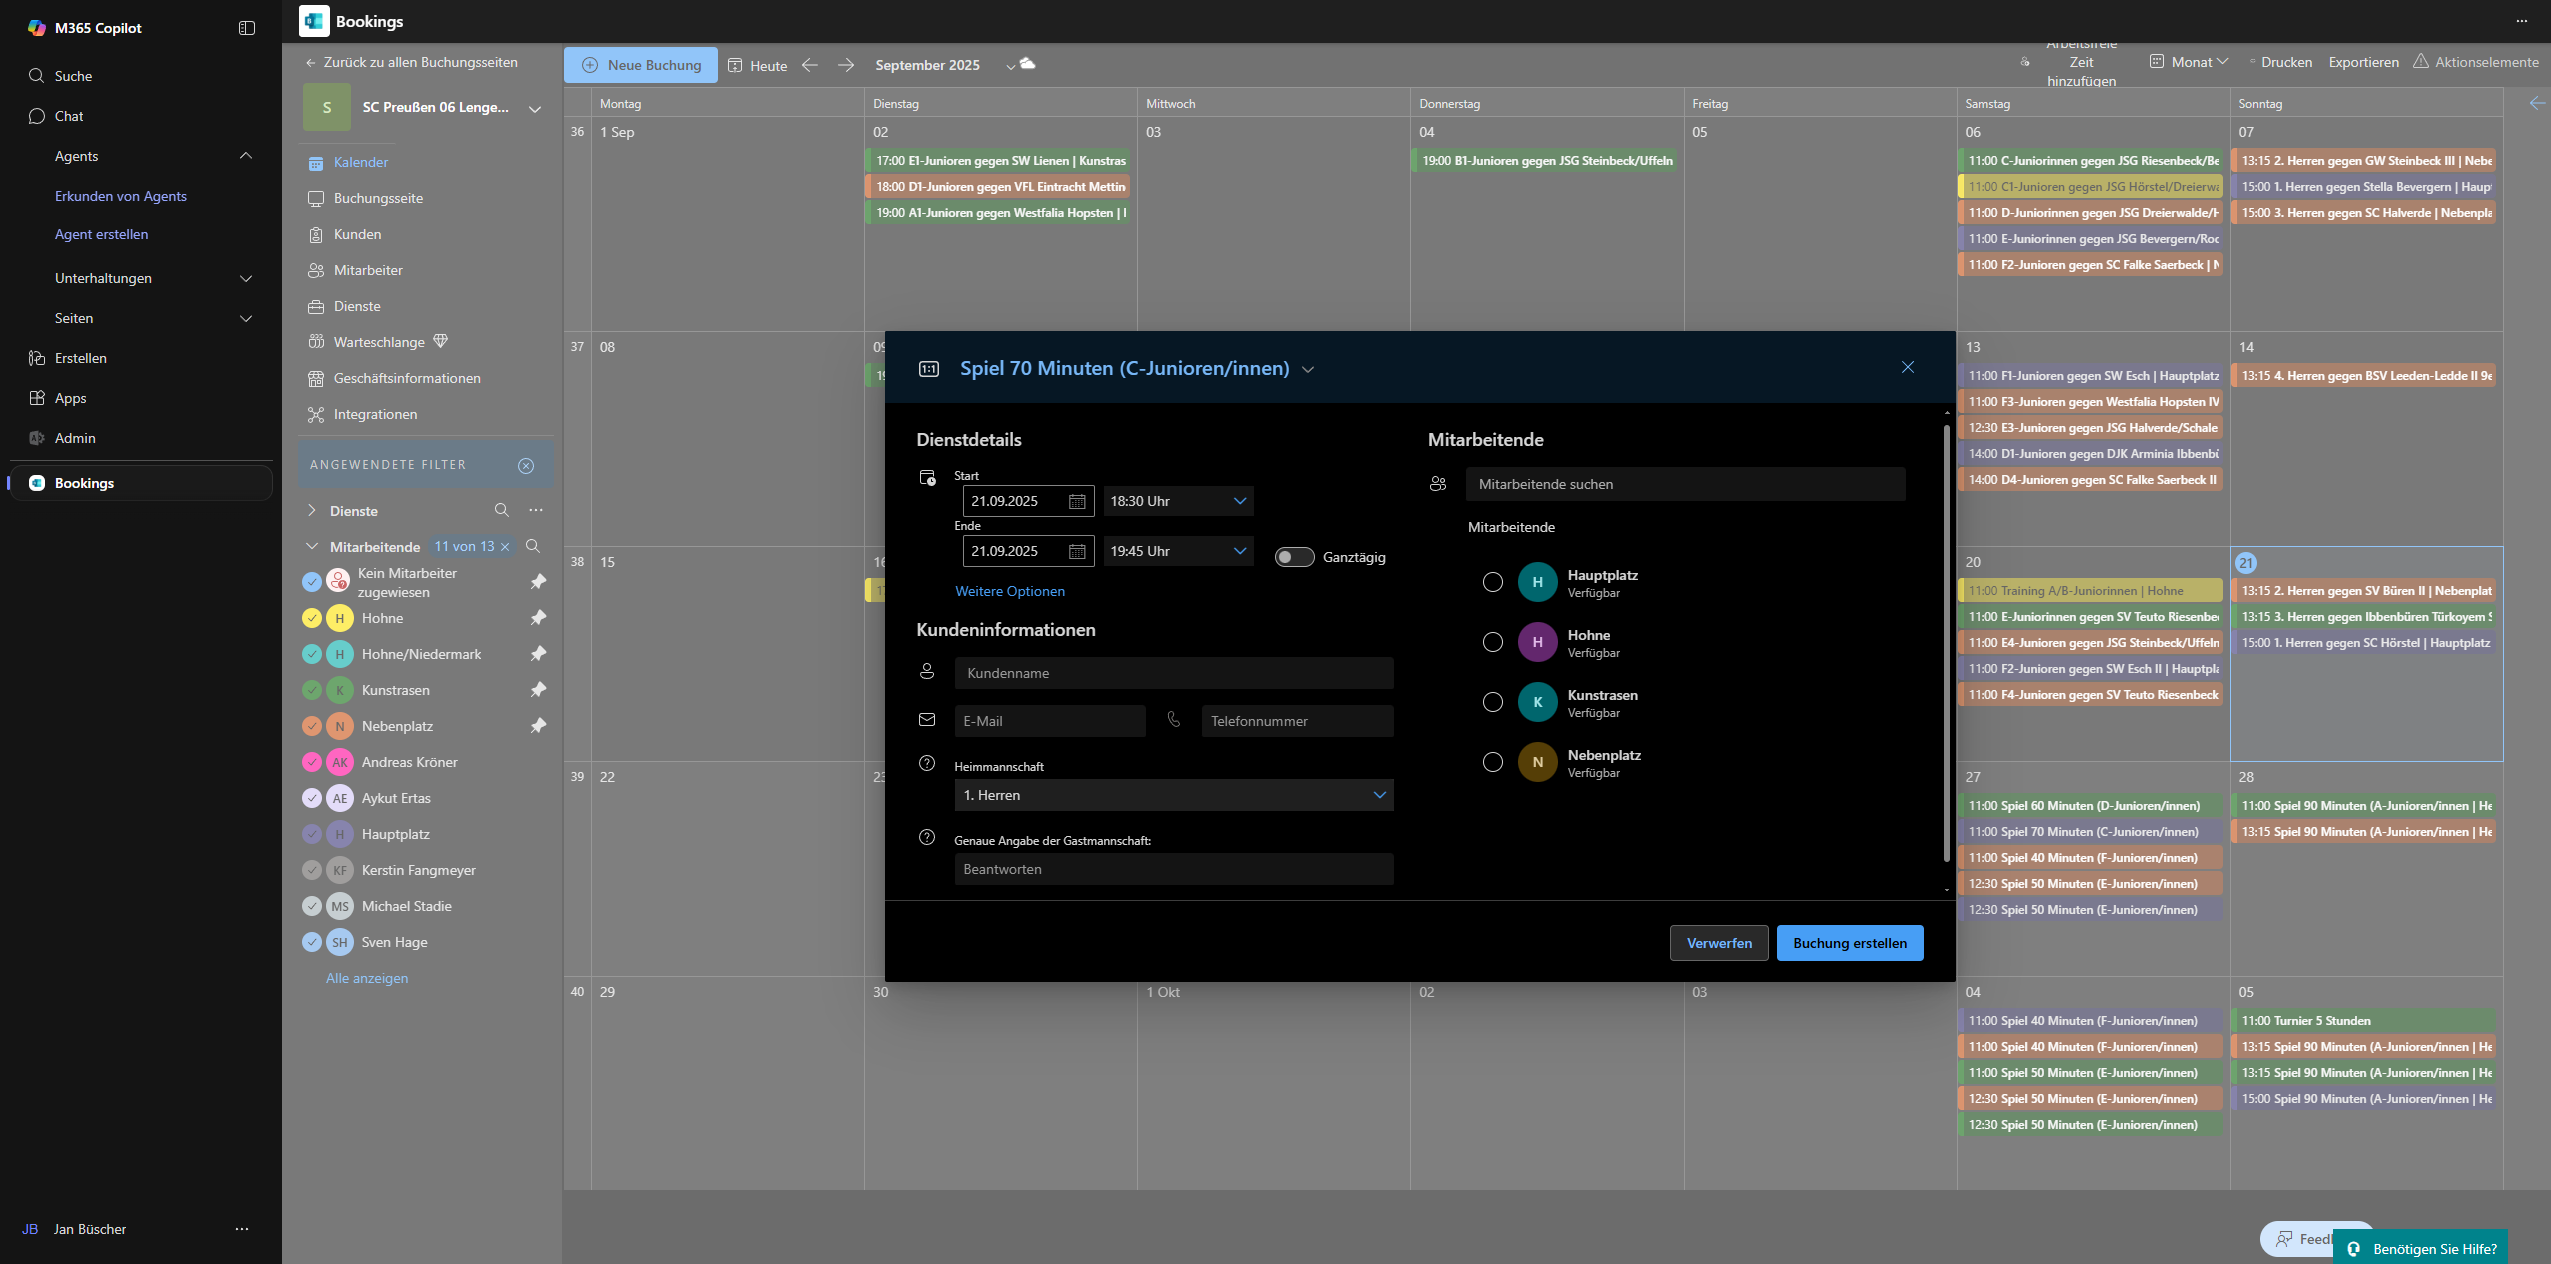The height and width of the screenshot is (1264, 2551).
Task: Open the Weitere Optionen link
Action: click(x=1009, y=591)
